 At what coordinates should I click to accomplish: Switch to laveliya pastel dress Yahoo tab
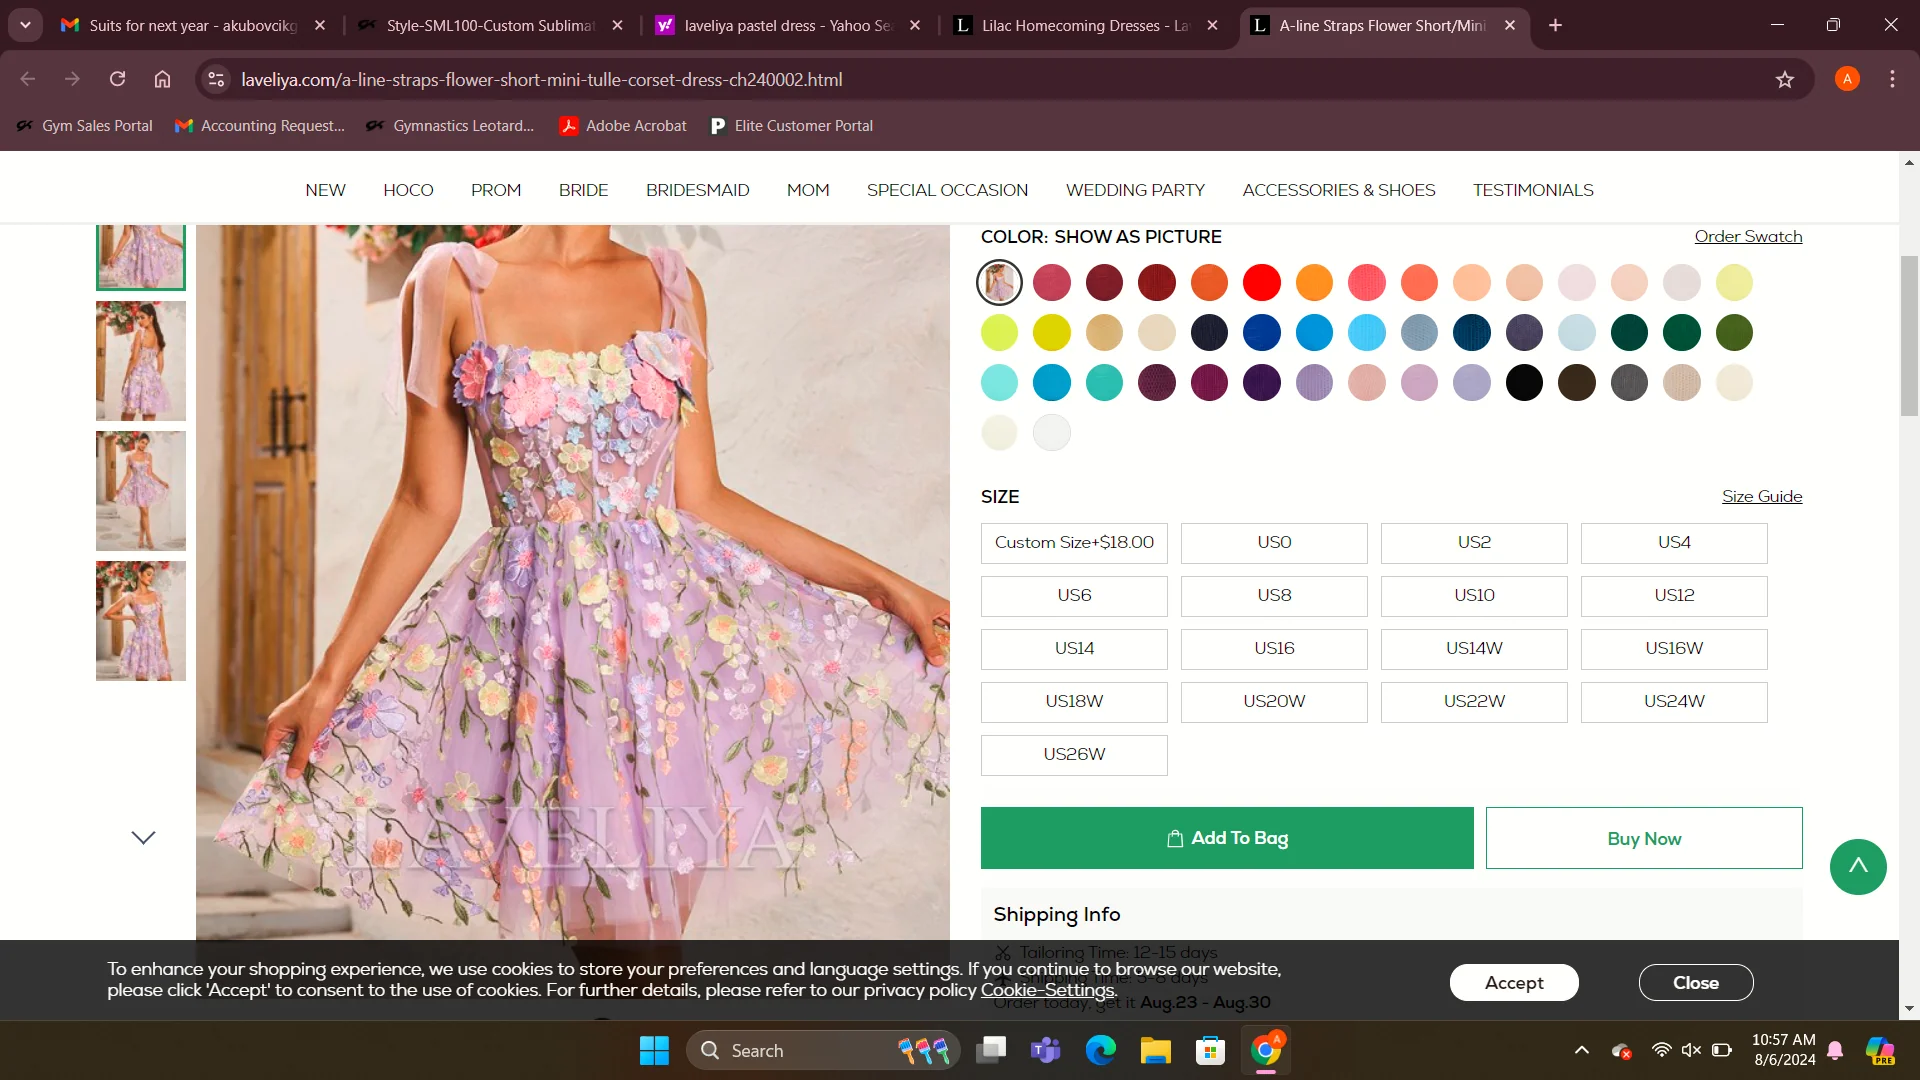point(788,25)
